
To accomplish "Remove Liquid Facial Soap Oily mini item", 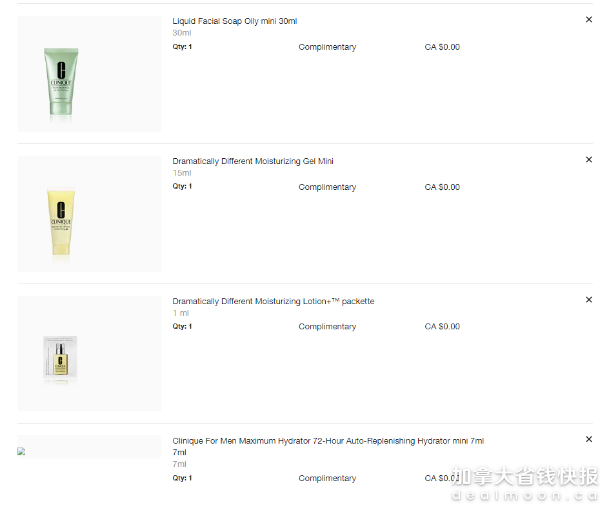I will coord(589,20).
